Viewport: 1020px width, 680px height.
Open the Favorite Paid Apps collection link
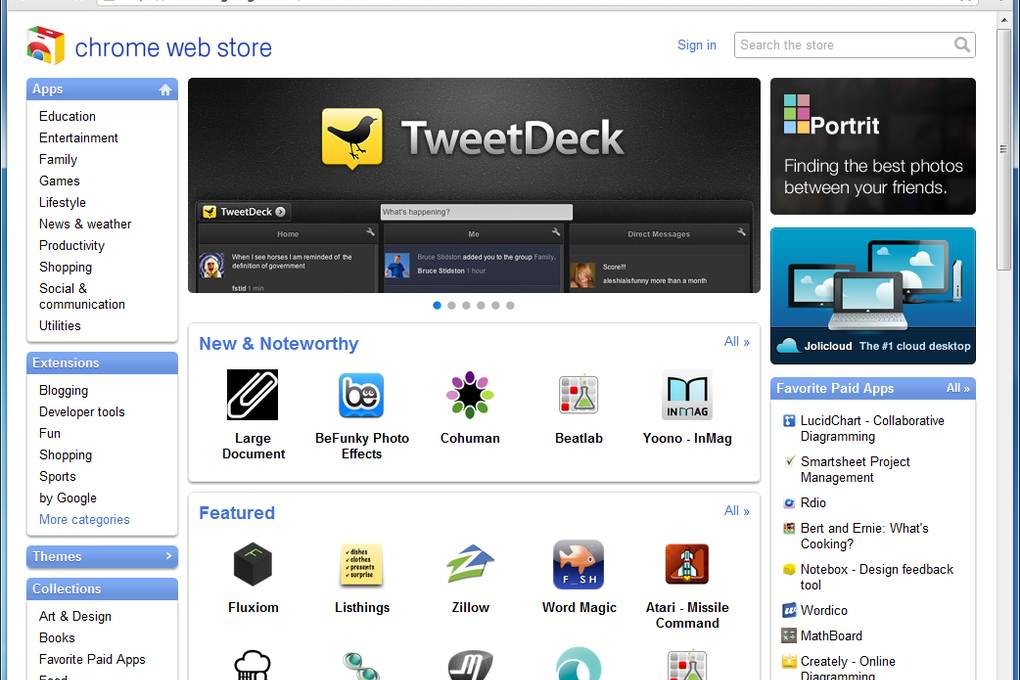(x=92, y=659)
